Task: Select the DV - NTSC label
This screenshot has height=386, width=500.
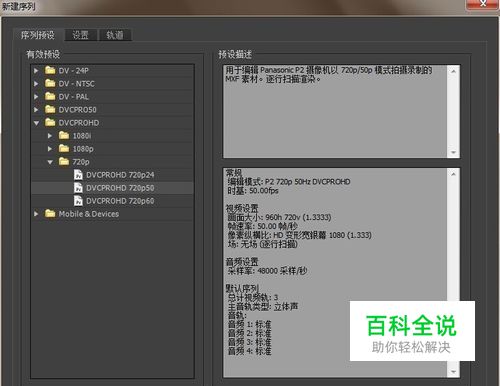Action: coord(77,84)
